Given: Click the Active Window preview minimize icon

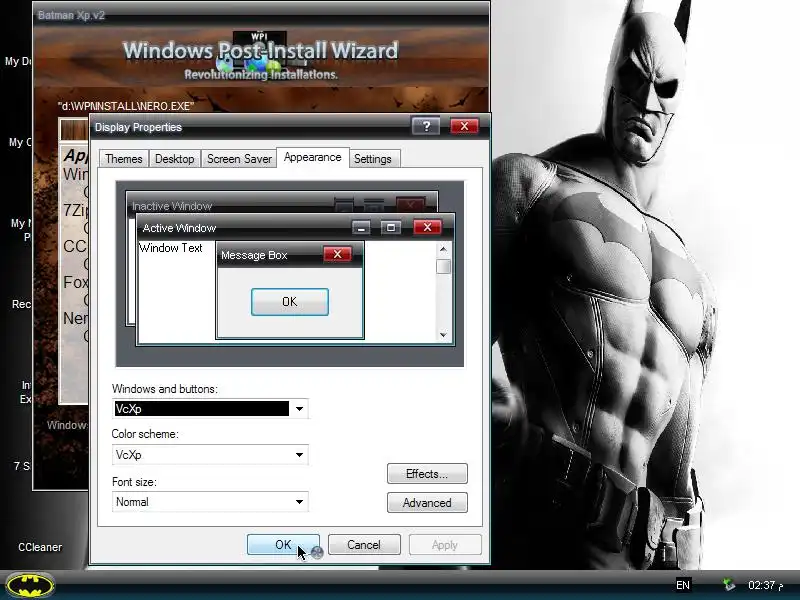Looking at the screenshot, I should pos(361,227).
